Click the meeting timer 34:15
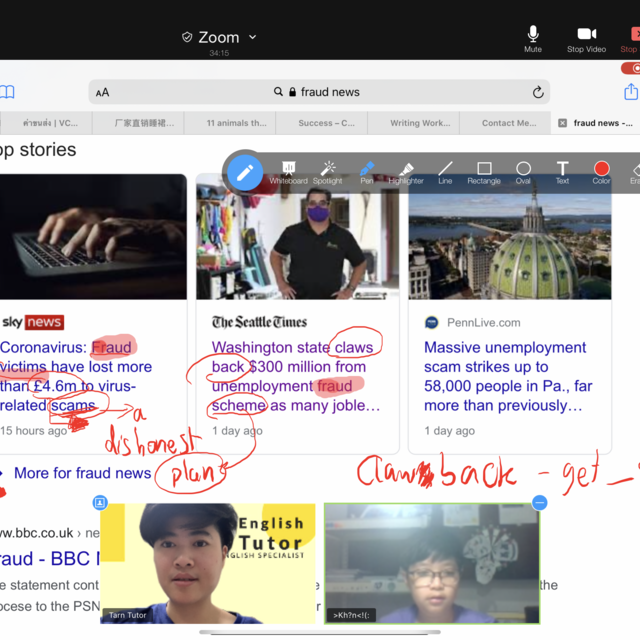Viewport: 640px width, 640px height. point(219,53)
